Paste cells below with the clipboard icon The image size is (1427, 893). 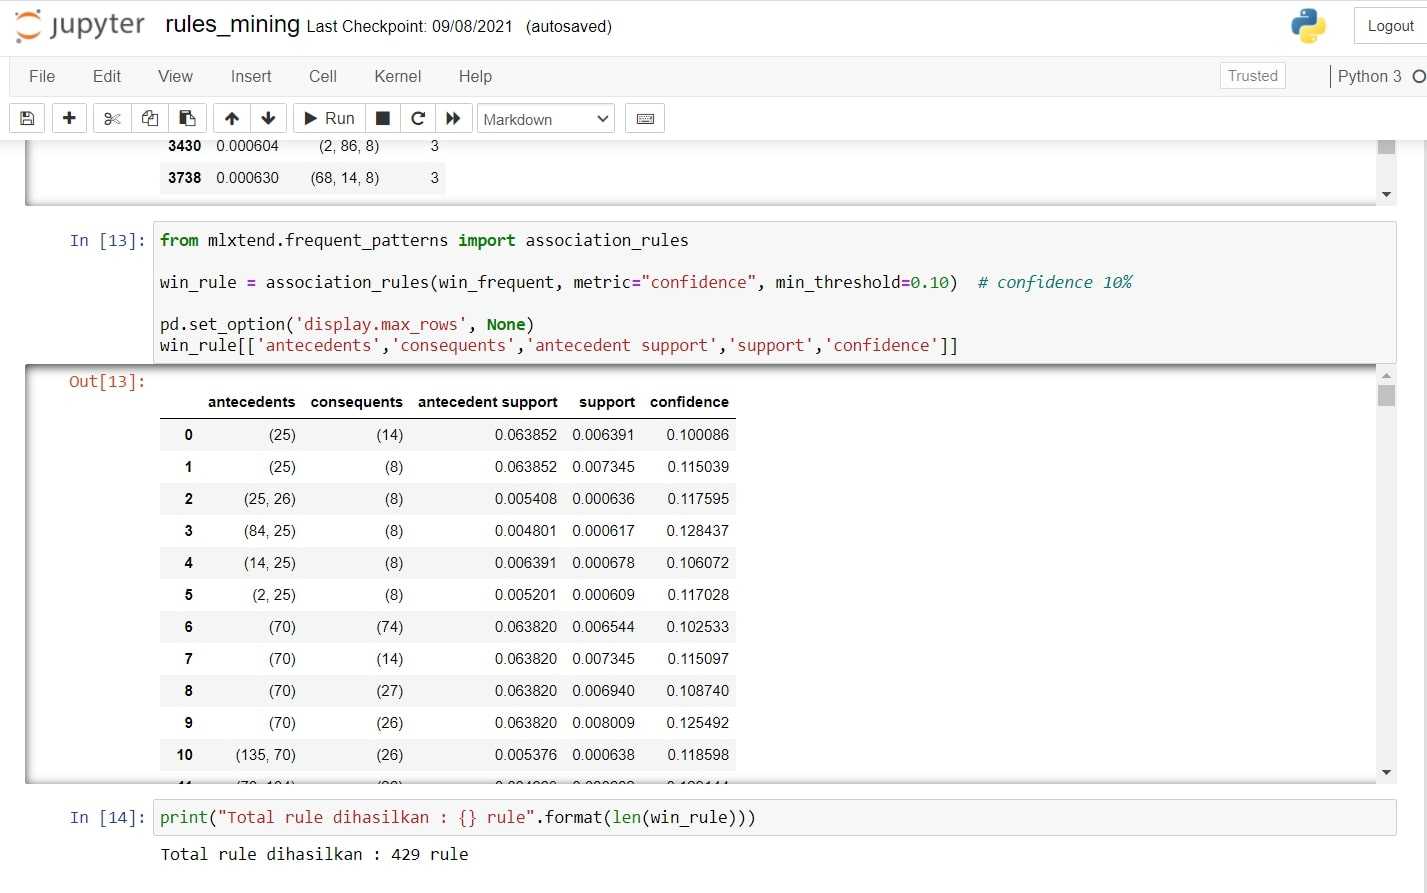[187, 118]
